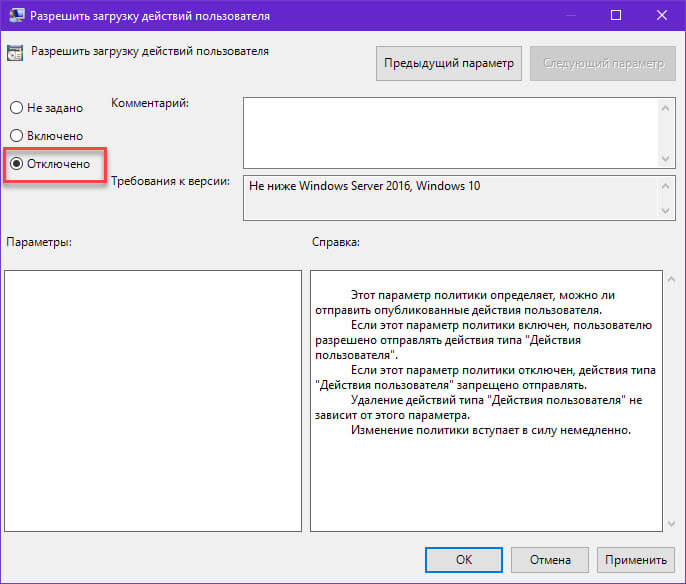
Task: Apply changes with "Применить"
Action: click(x=636, y=560)
